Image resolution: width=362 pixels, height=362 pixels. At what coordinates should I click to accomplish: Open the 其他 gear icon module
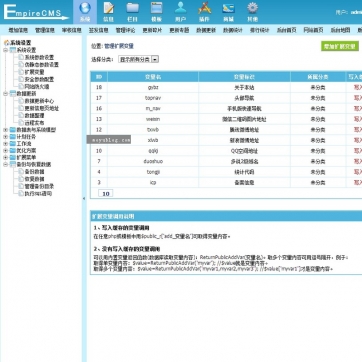(252, 12)
